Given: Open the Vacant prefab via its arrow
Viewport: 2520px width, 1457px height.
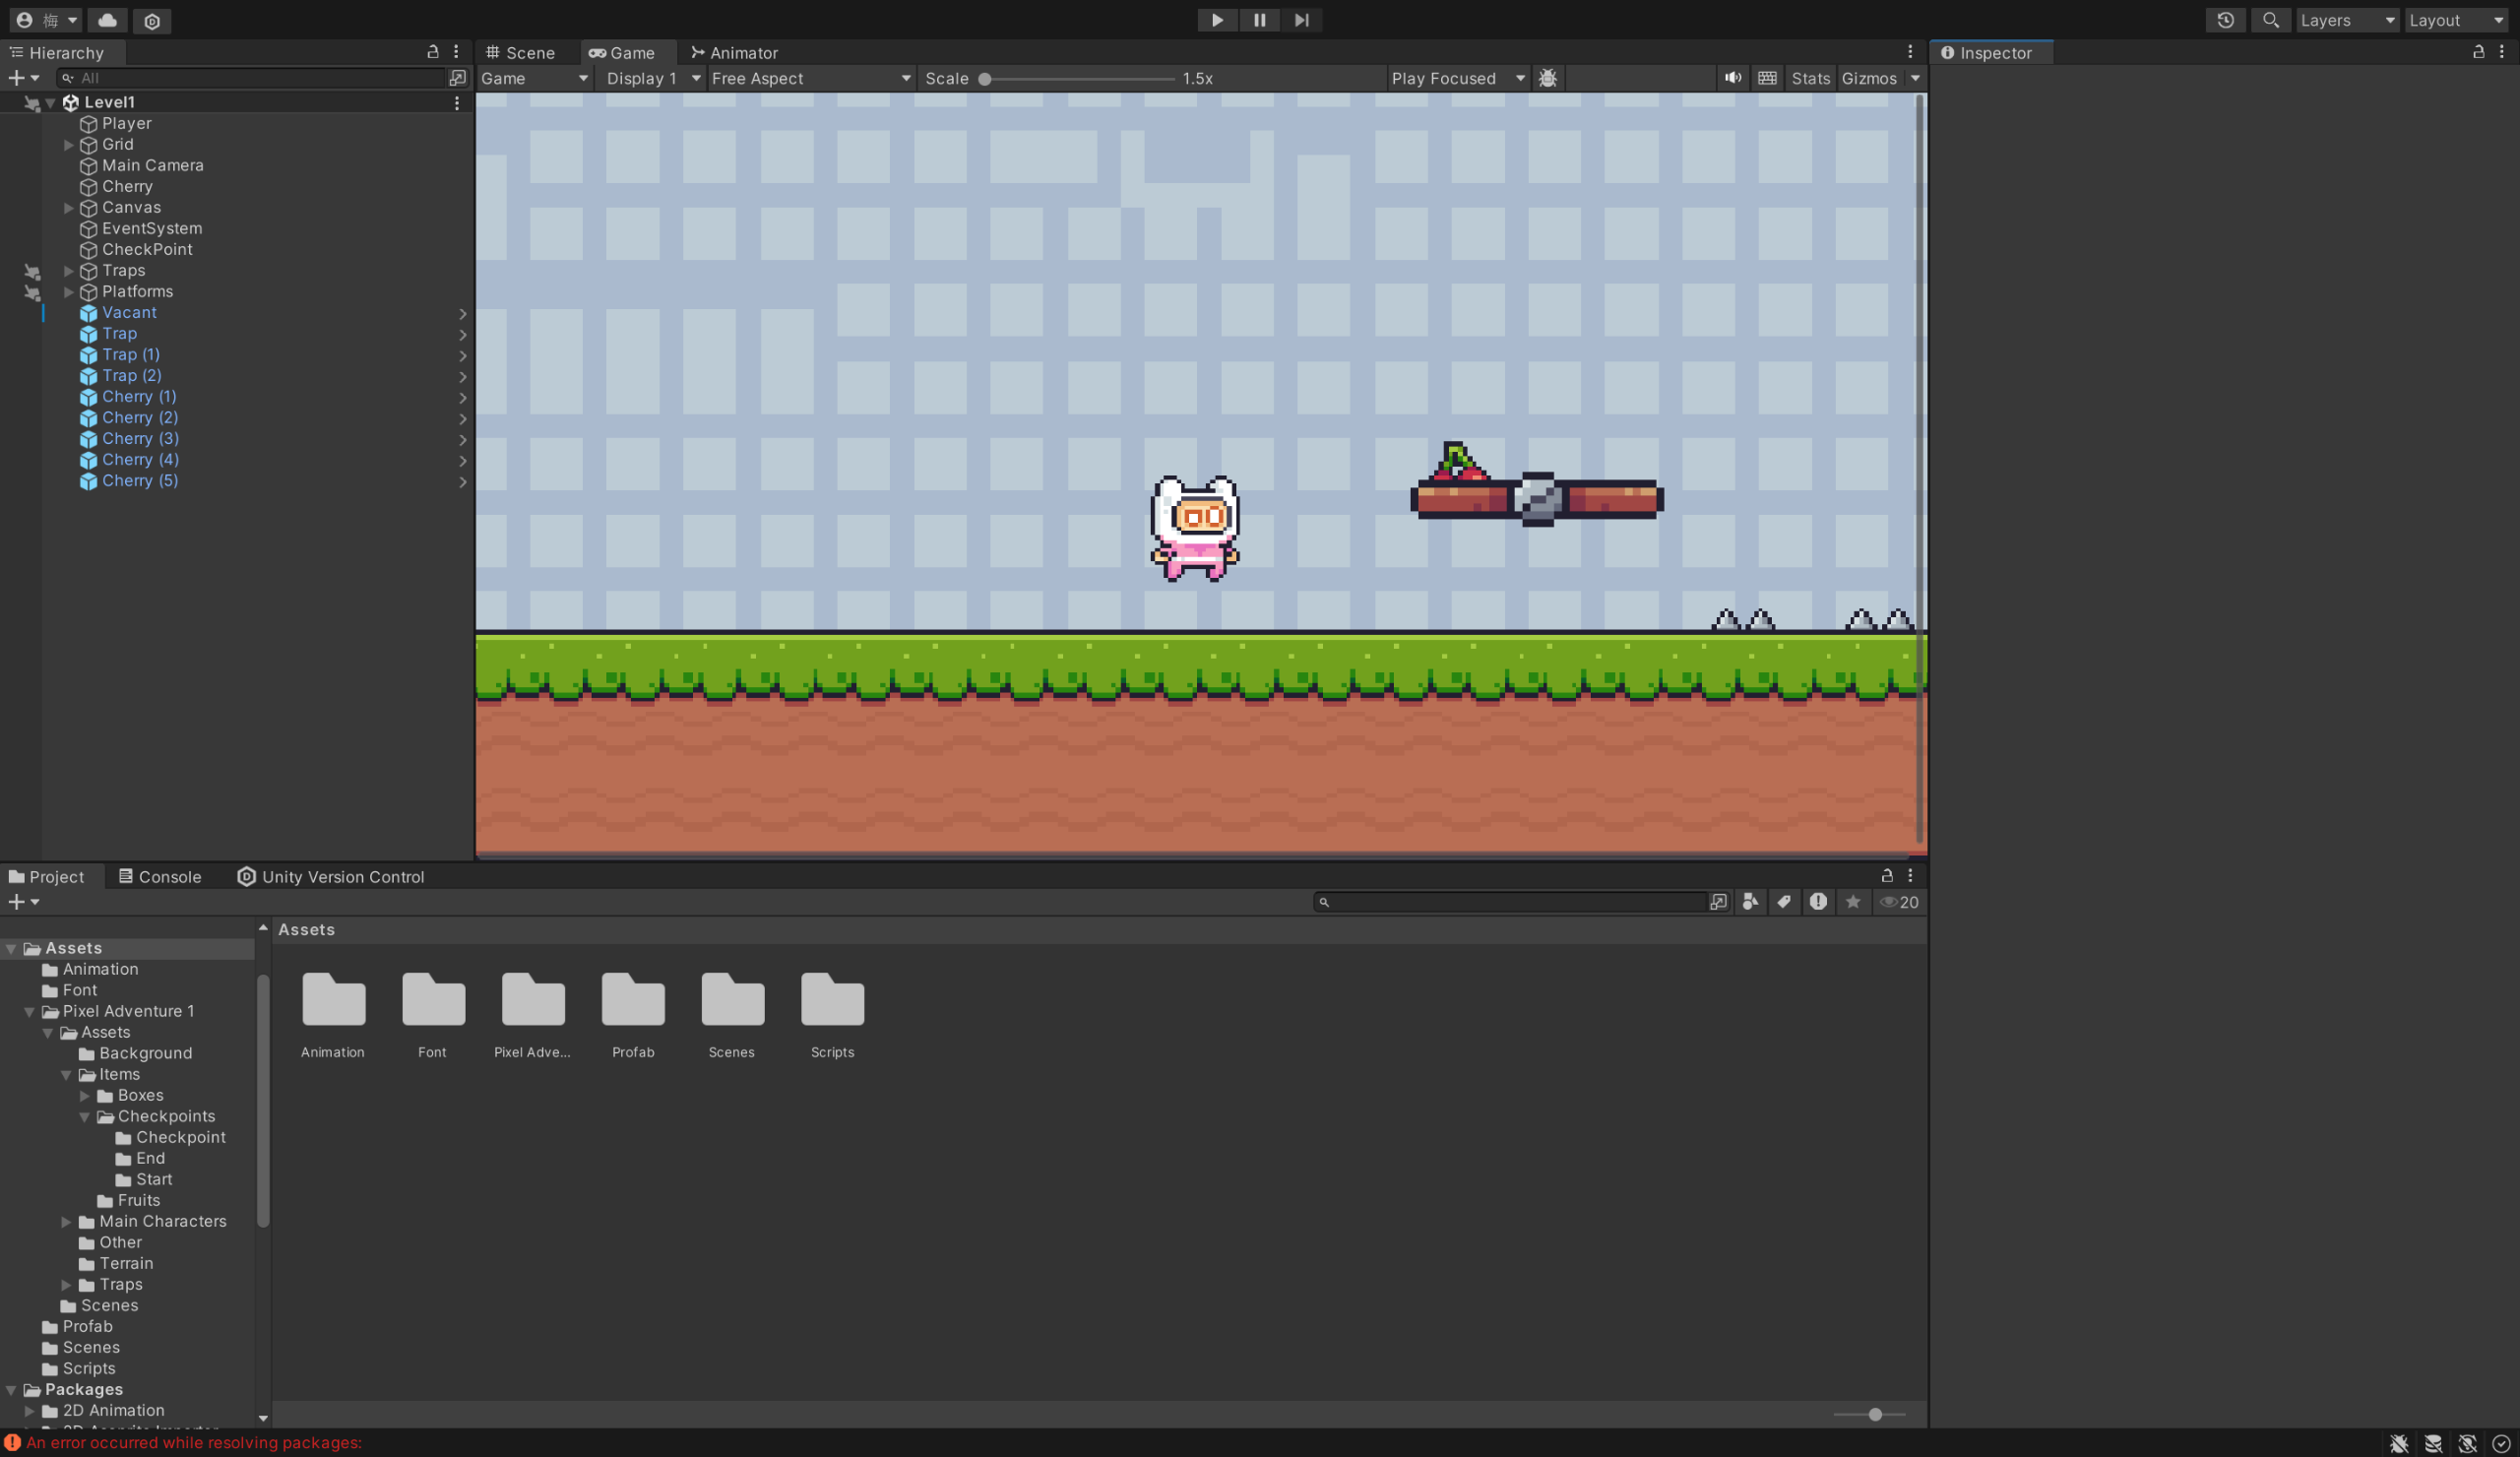Looking at the screenshot, I should pyautogui.click(x=463, y=313).
